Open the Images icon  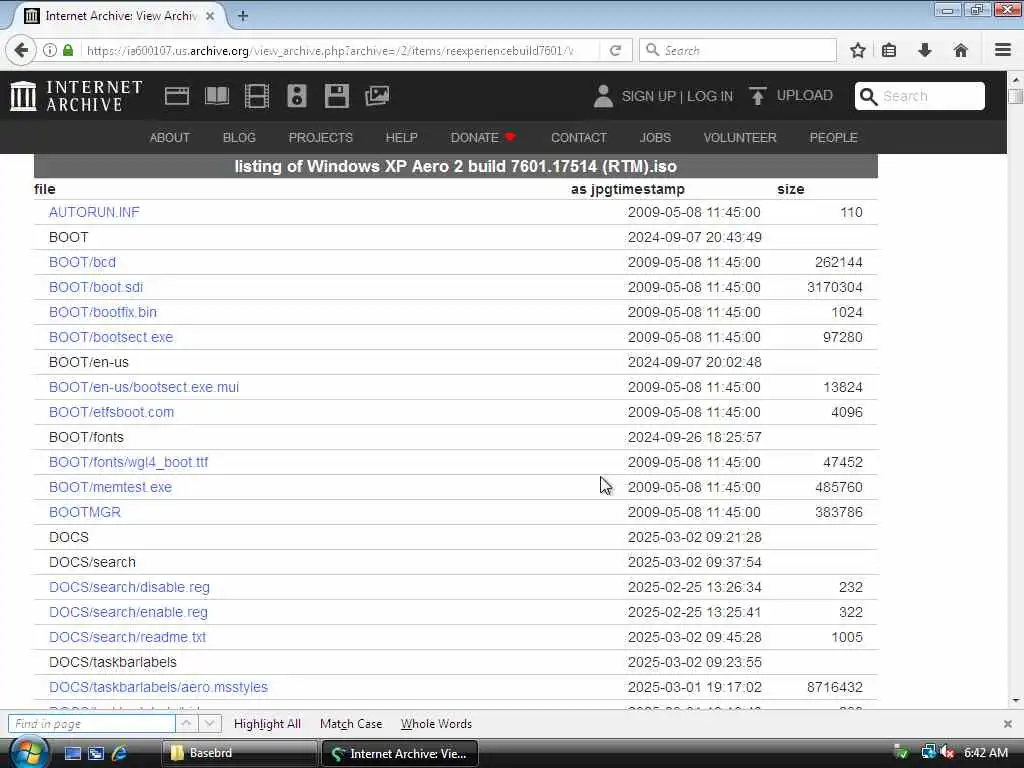tap(377, 96)
